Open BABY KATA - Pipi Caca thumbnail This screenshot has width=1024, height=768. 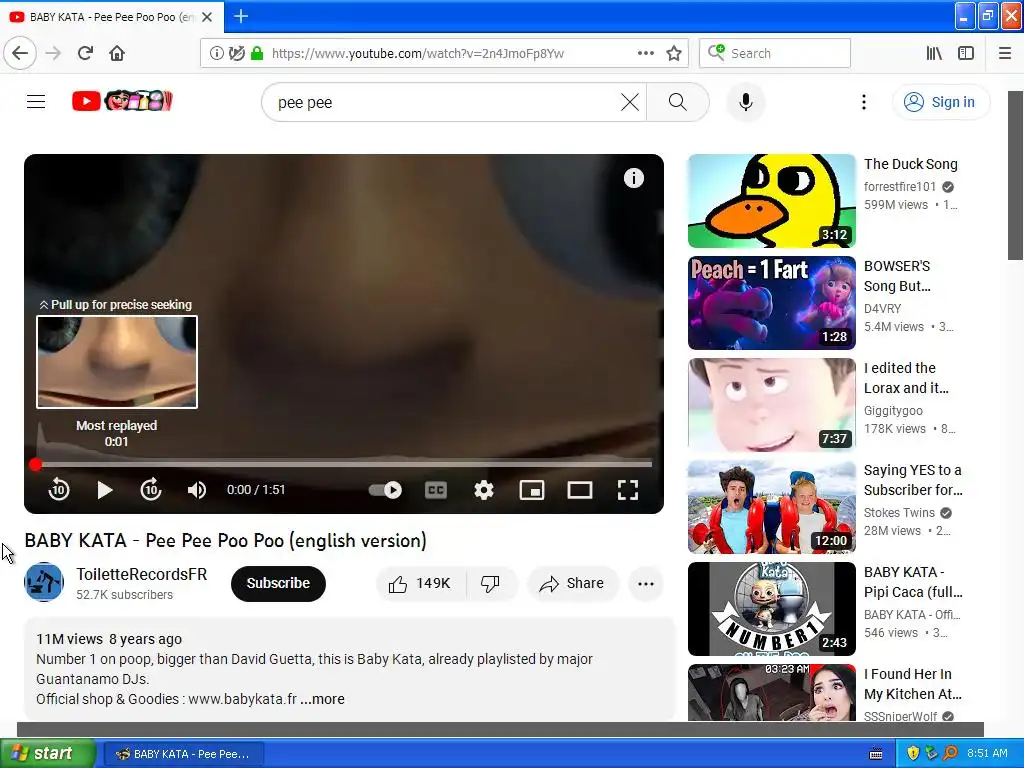pos(771,609)
